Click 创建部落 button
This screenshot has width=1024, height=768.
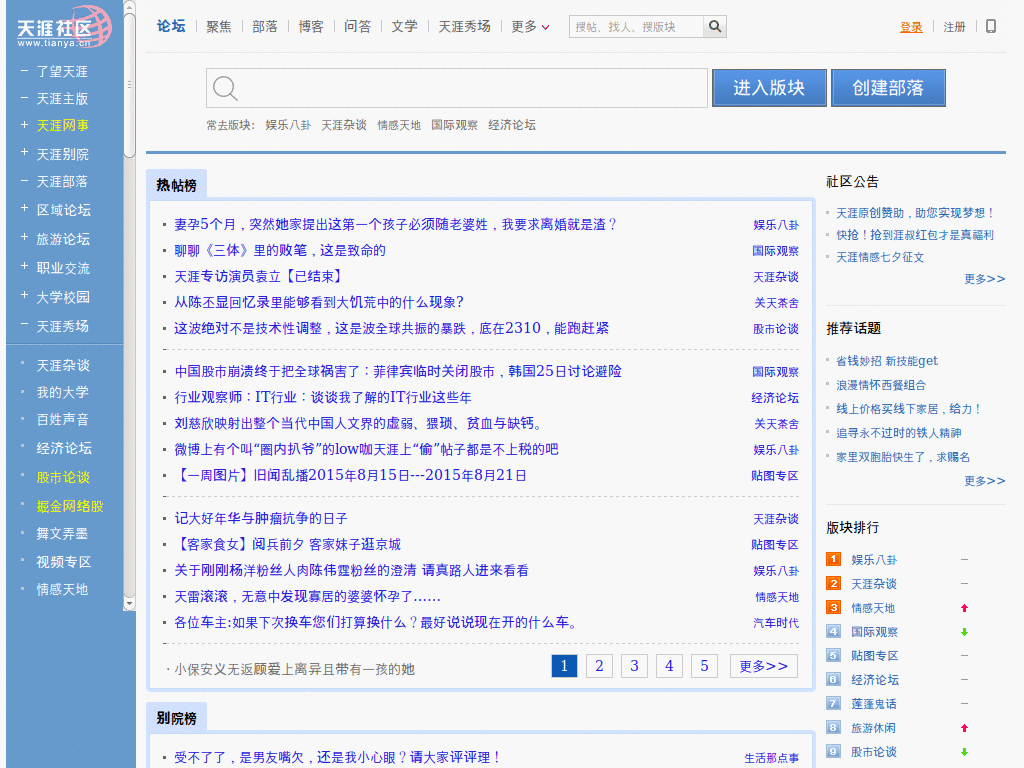click(x=888, y=88)
